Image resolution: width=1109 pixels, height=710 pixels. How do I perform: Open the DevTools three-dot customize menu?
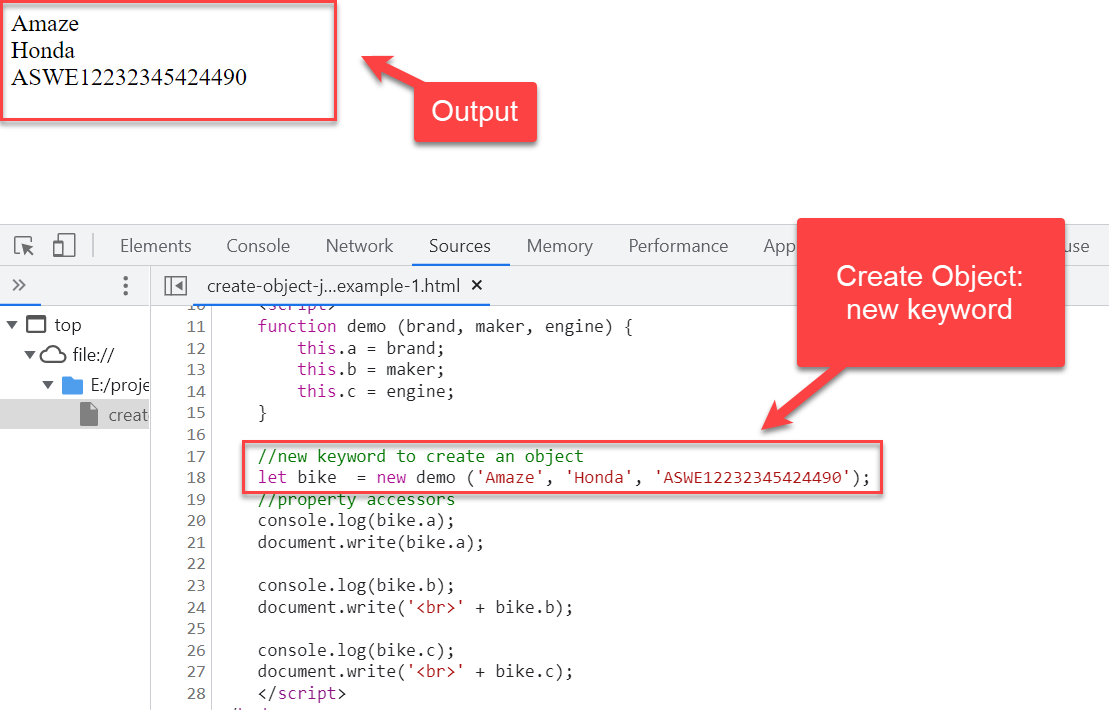(x=125, y=286)
